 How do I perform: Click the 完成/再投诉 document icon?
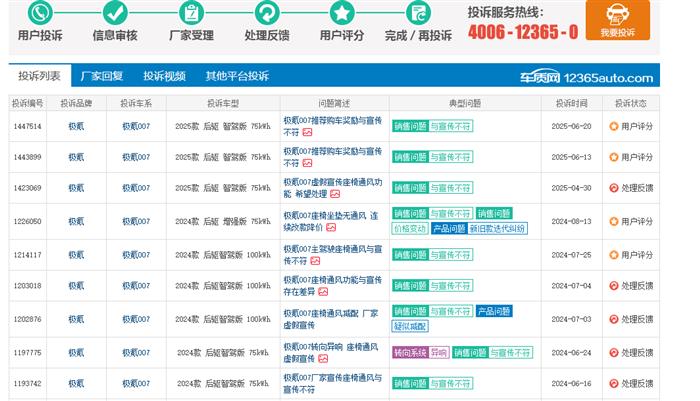pos(417,13)
